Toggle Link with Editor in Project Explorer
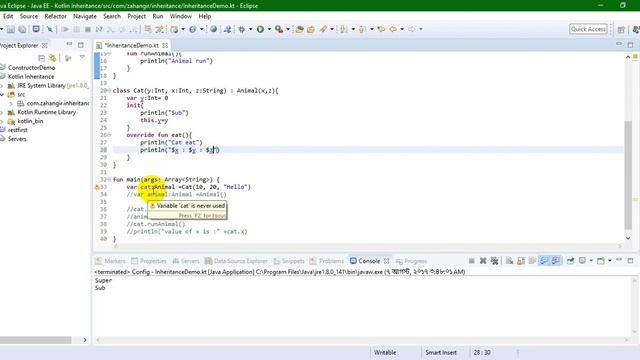The image size is (640, 360). (52, 58)
